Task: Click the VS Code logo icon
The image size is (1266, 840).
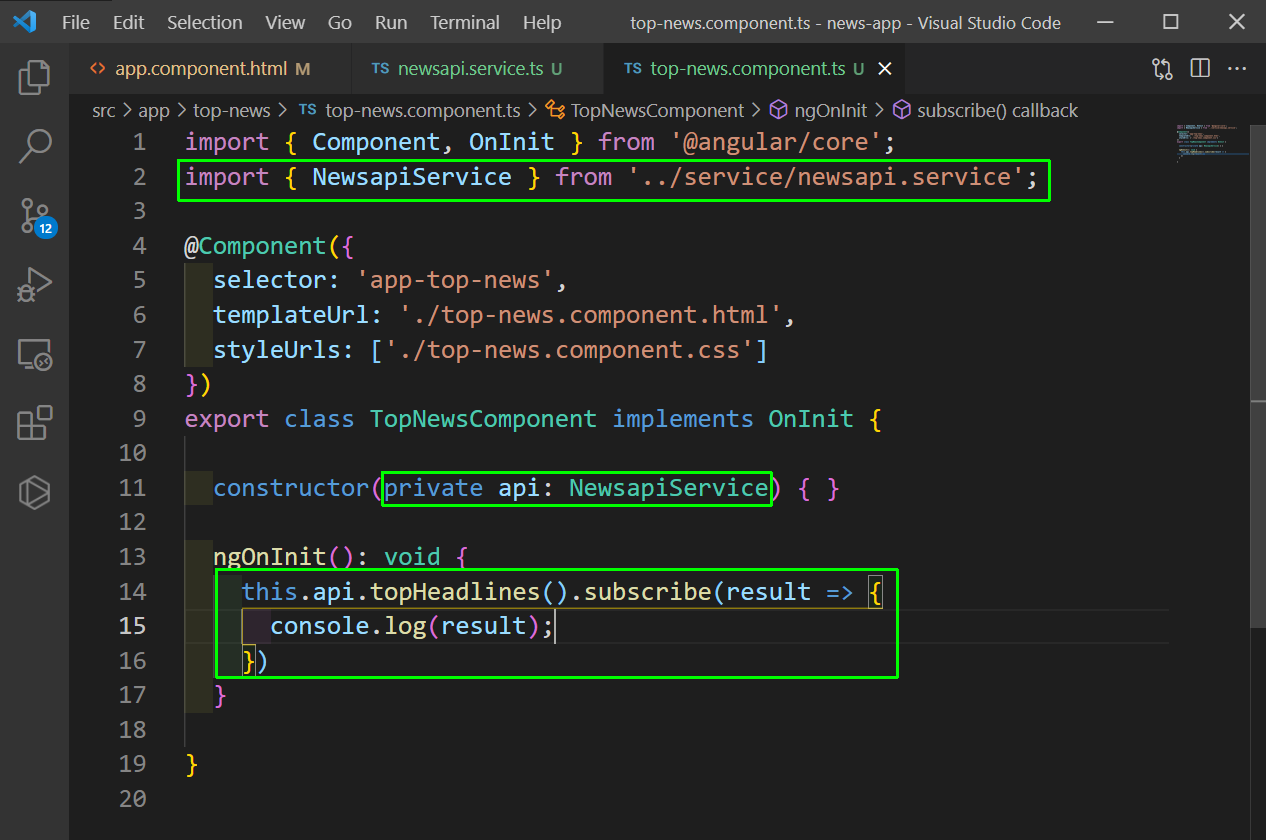Action: tap(25, 22)
